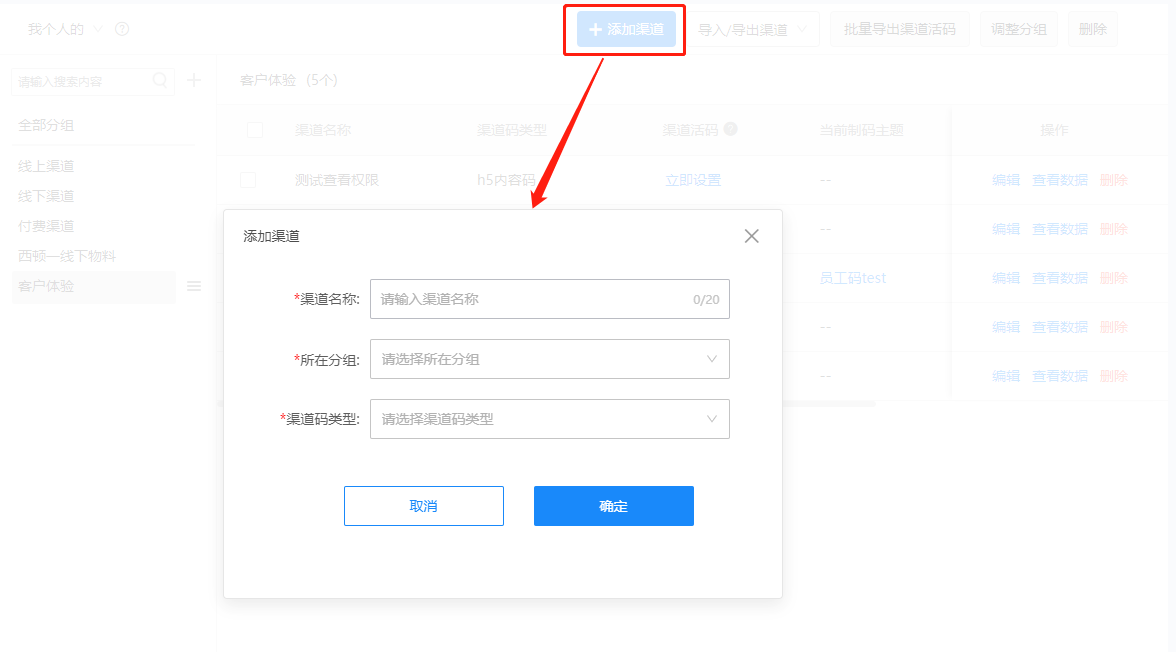Click the 取消 button
The height and width of the screenshot is (652, 1176).
[x=424, y=506]
